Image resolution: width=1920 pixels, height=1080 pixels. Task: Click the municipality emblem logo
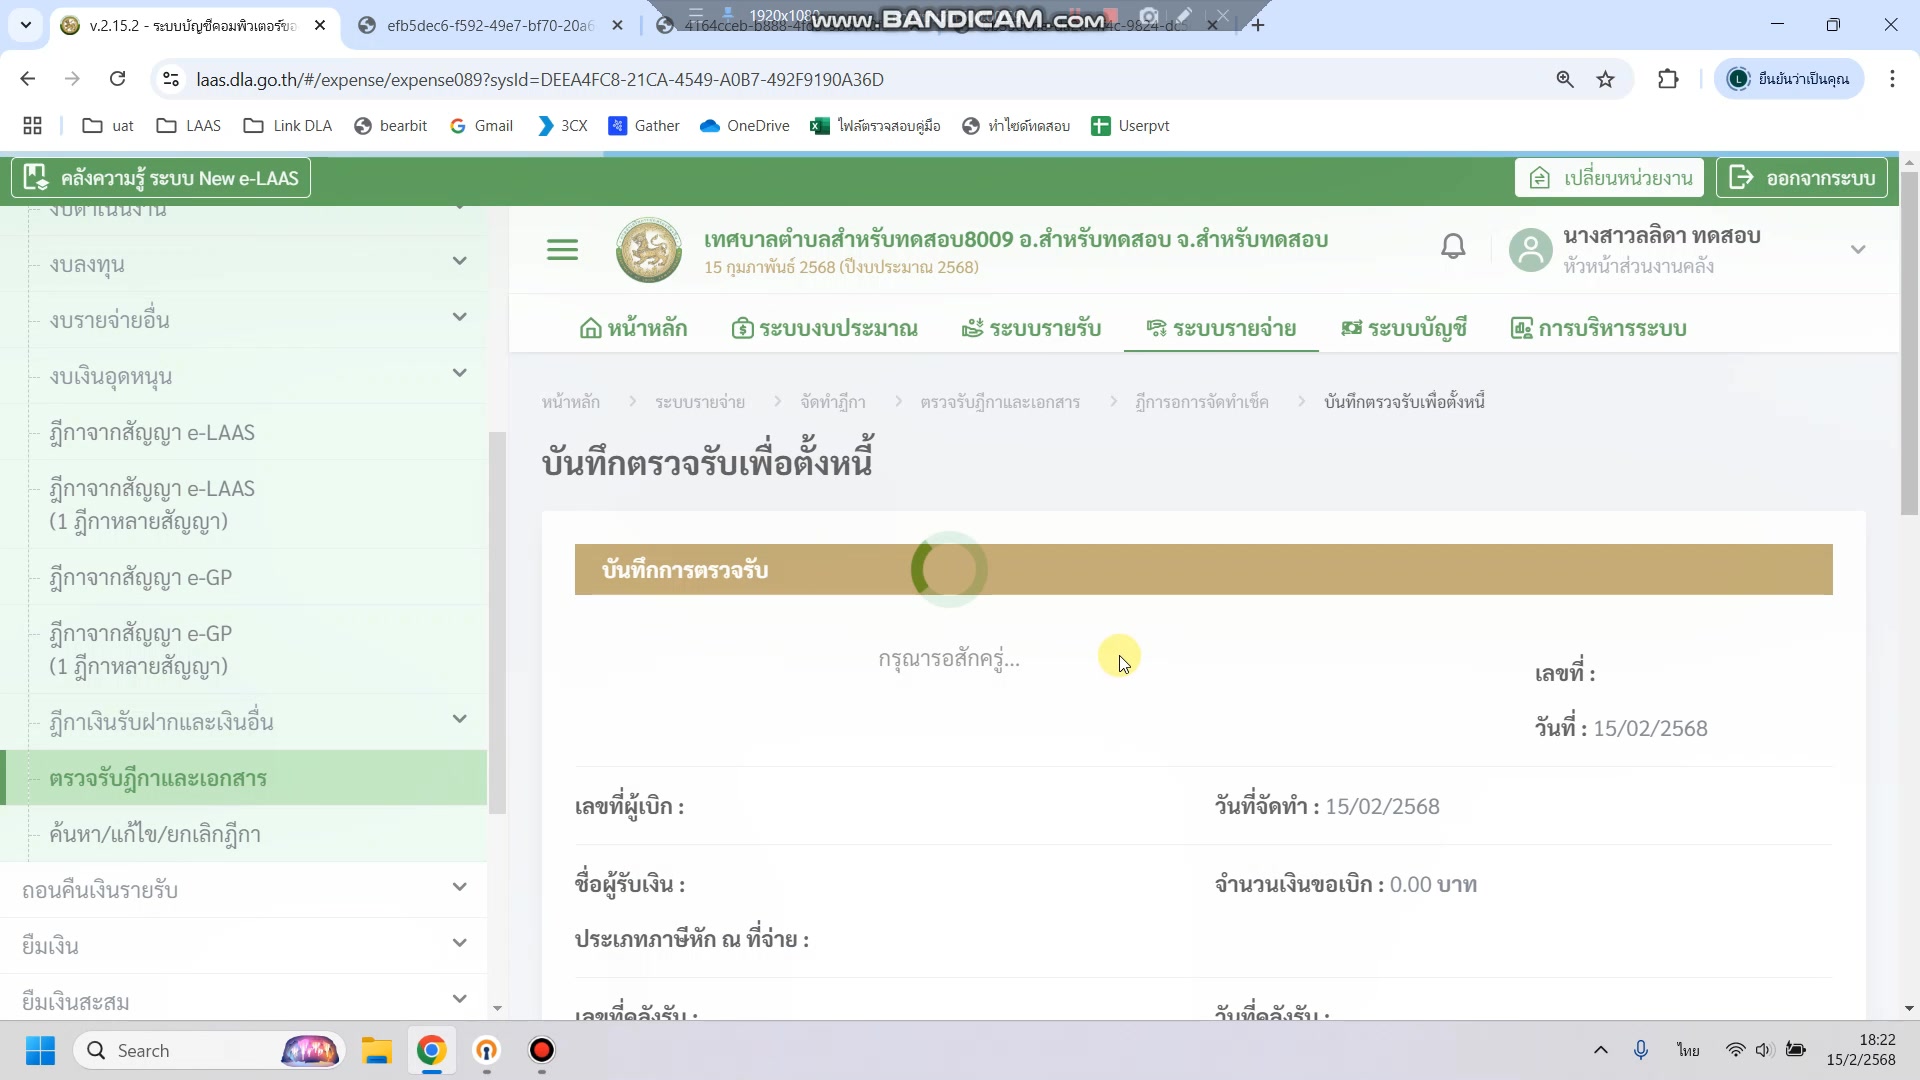tap(649, 249)
